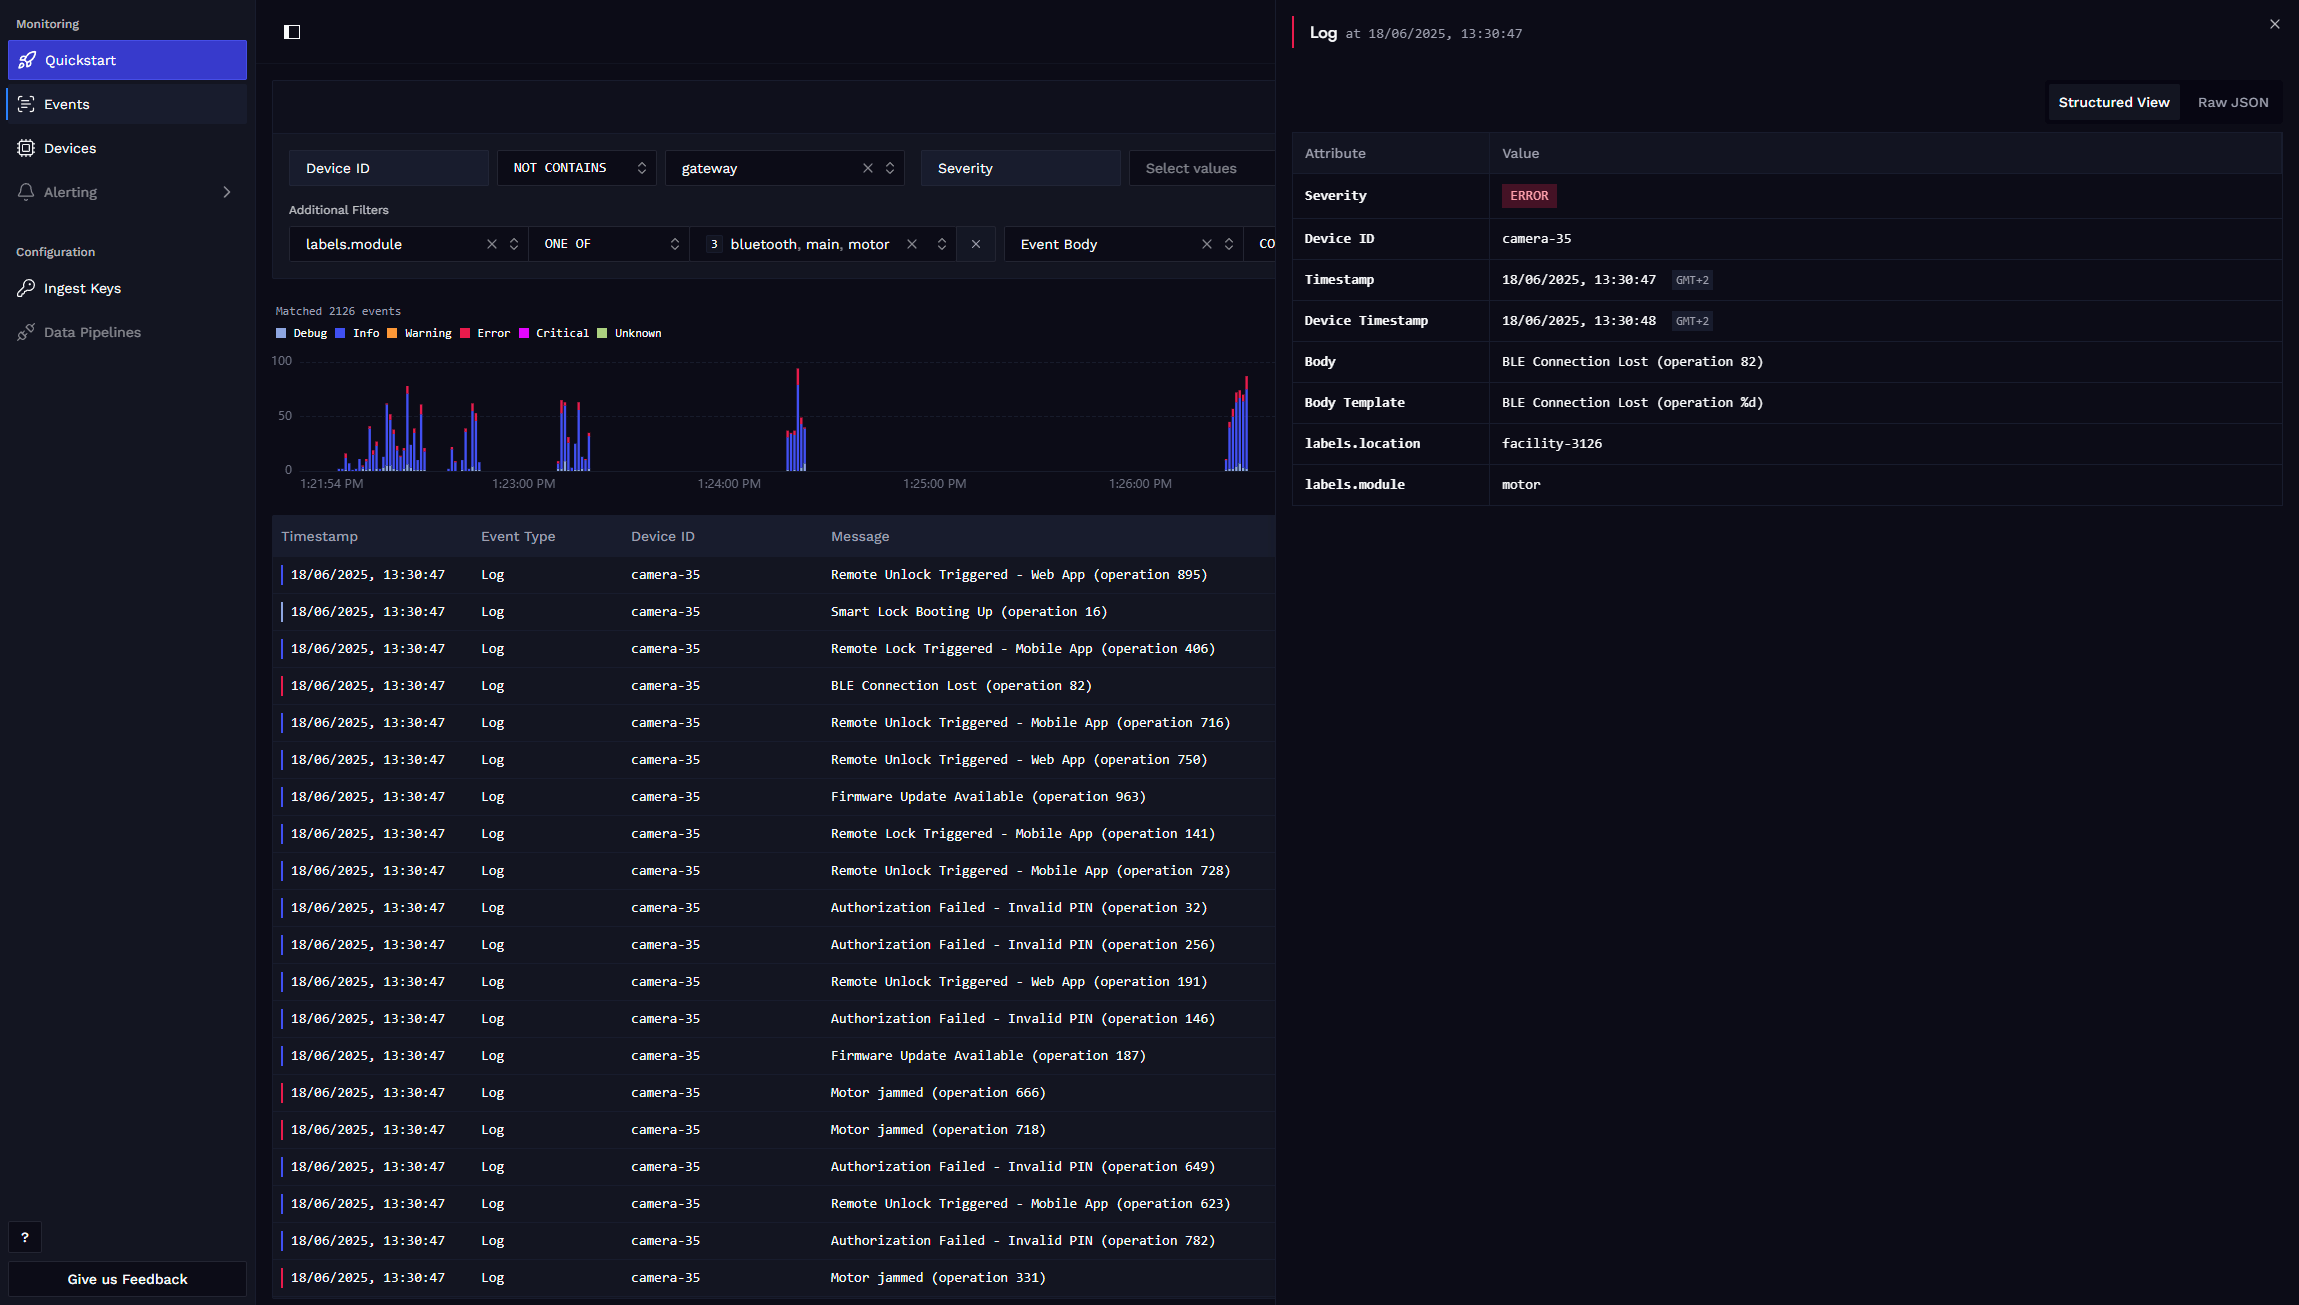Viewport: 2299px width, 1305px height.
Task: Open 'Firmware Update Available (operation 963)' event
Action: coord(774,797)
